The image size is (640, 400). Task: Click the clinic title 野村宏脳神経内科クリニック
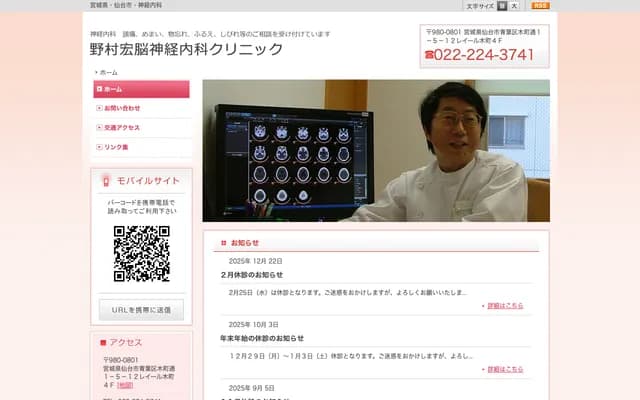click(186, 49)
